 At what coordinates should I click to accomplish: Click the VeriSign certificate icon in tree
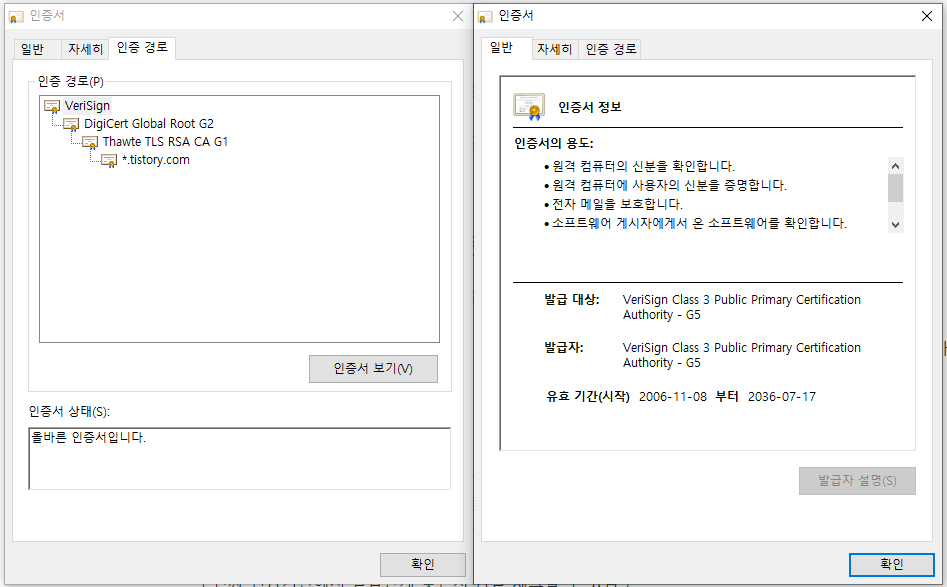point(53,107)
